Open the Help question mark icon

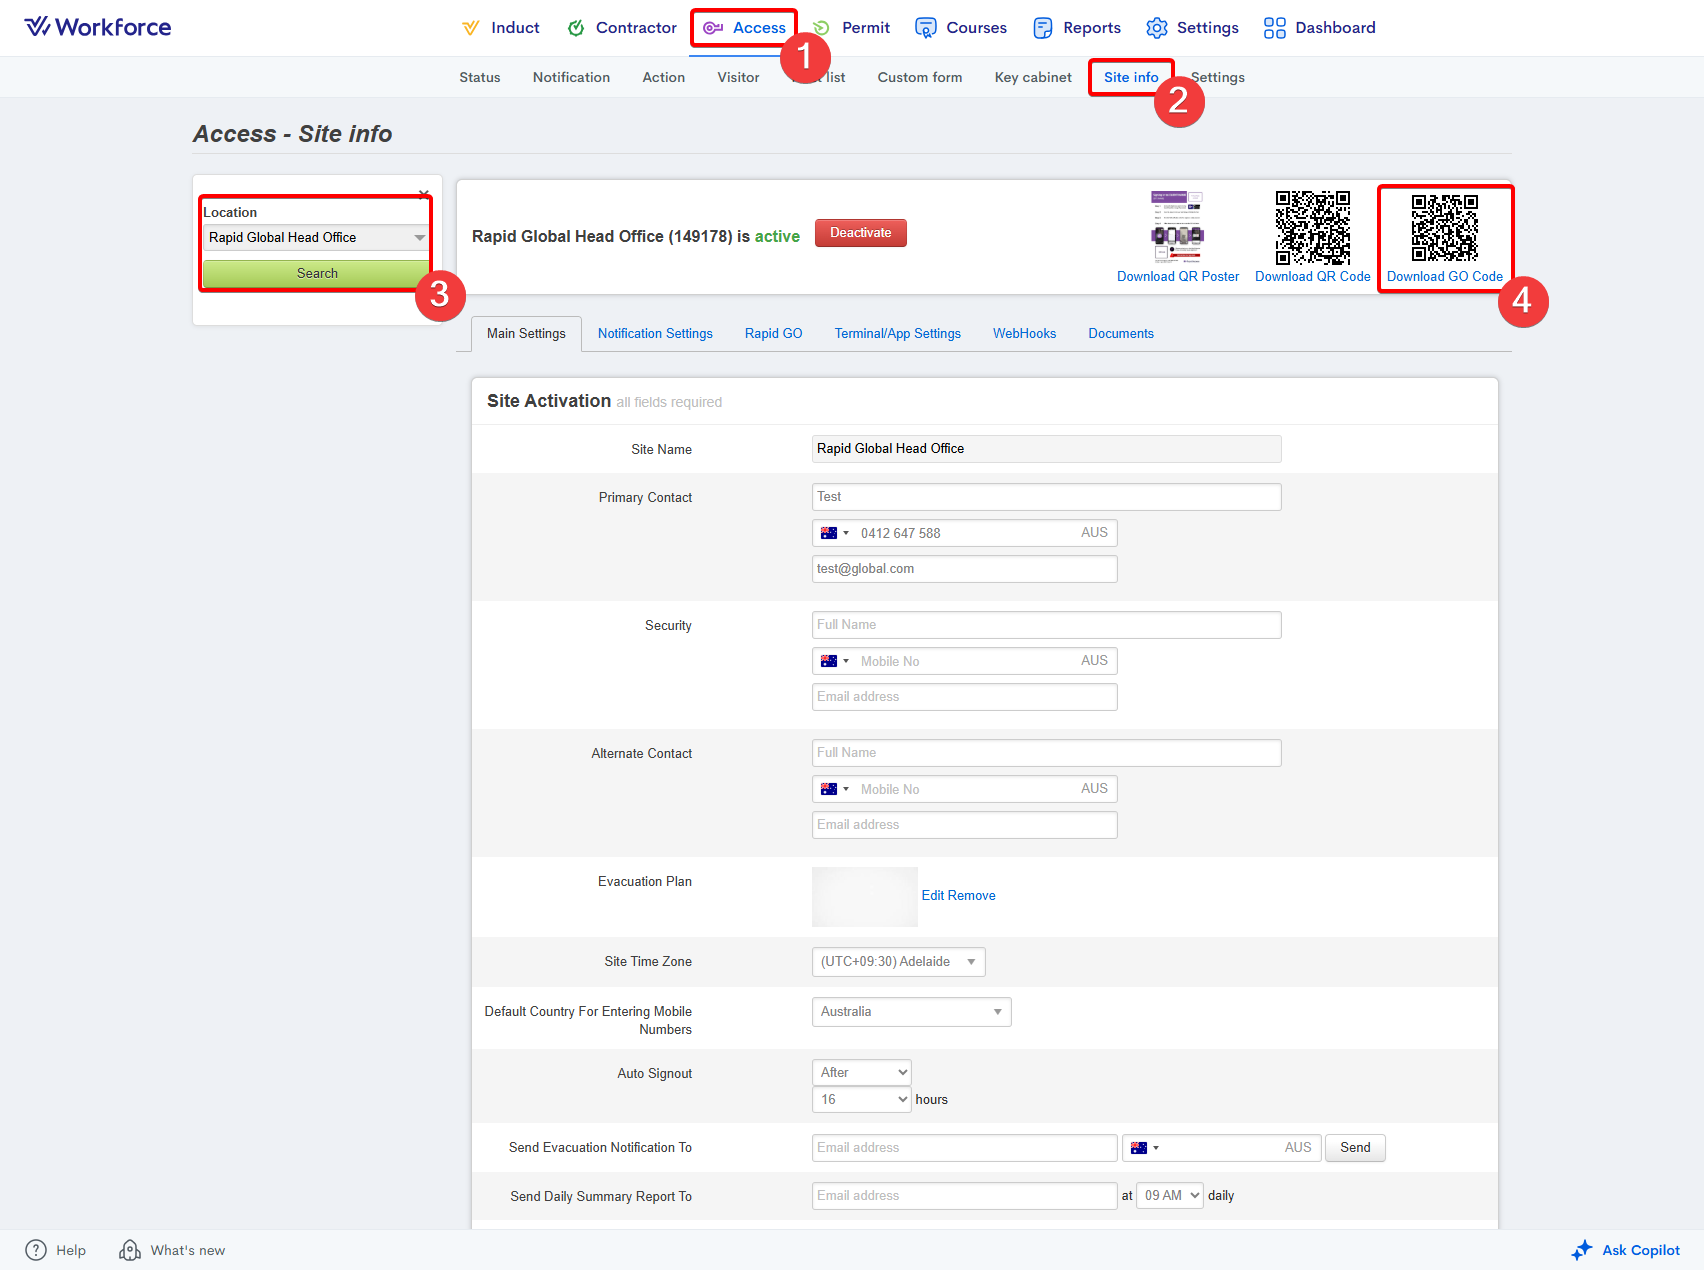tap(36, 1250)
